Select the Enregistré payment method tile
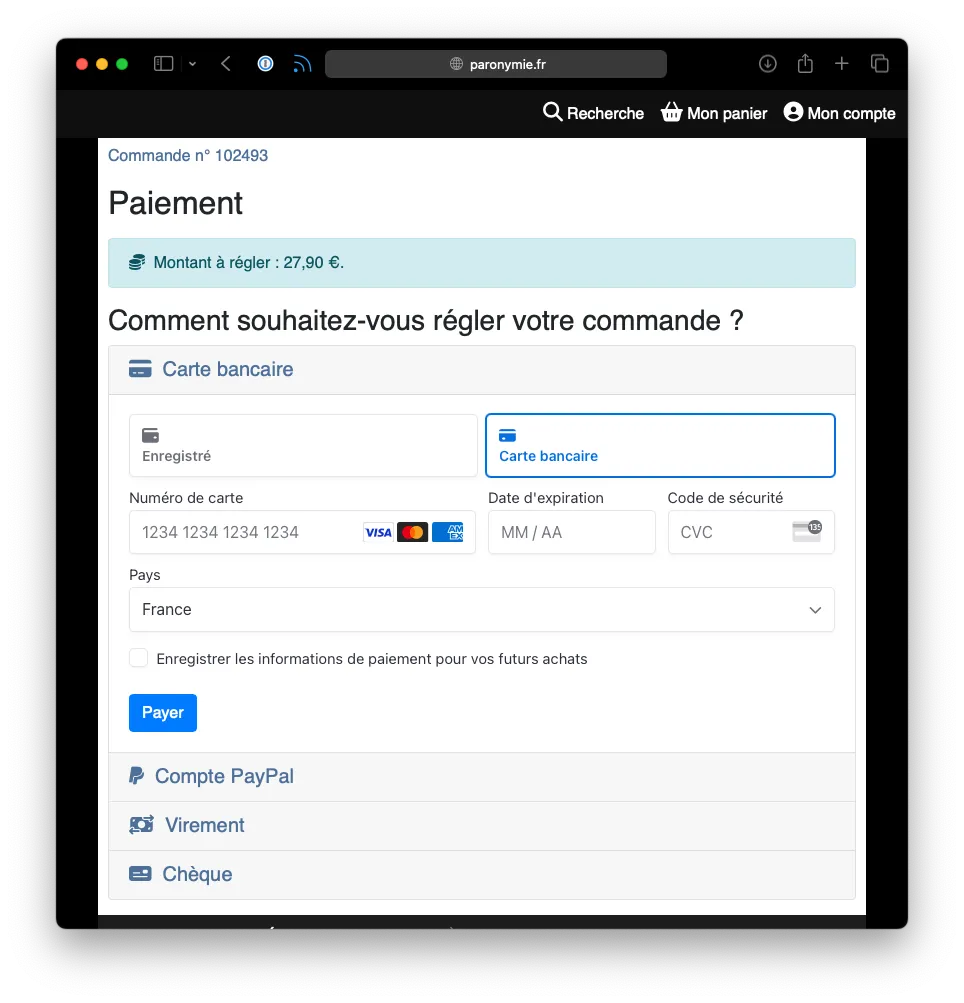Viewport: 964px width, 1003px height. coord(303,446)
